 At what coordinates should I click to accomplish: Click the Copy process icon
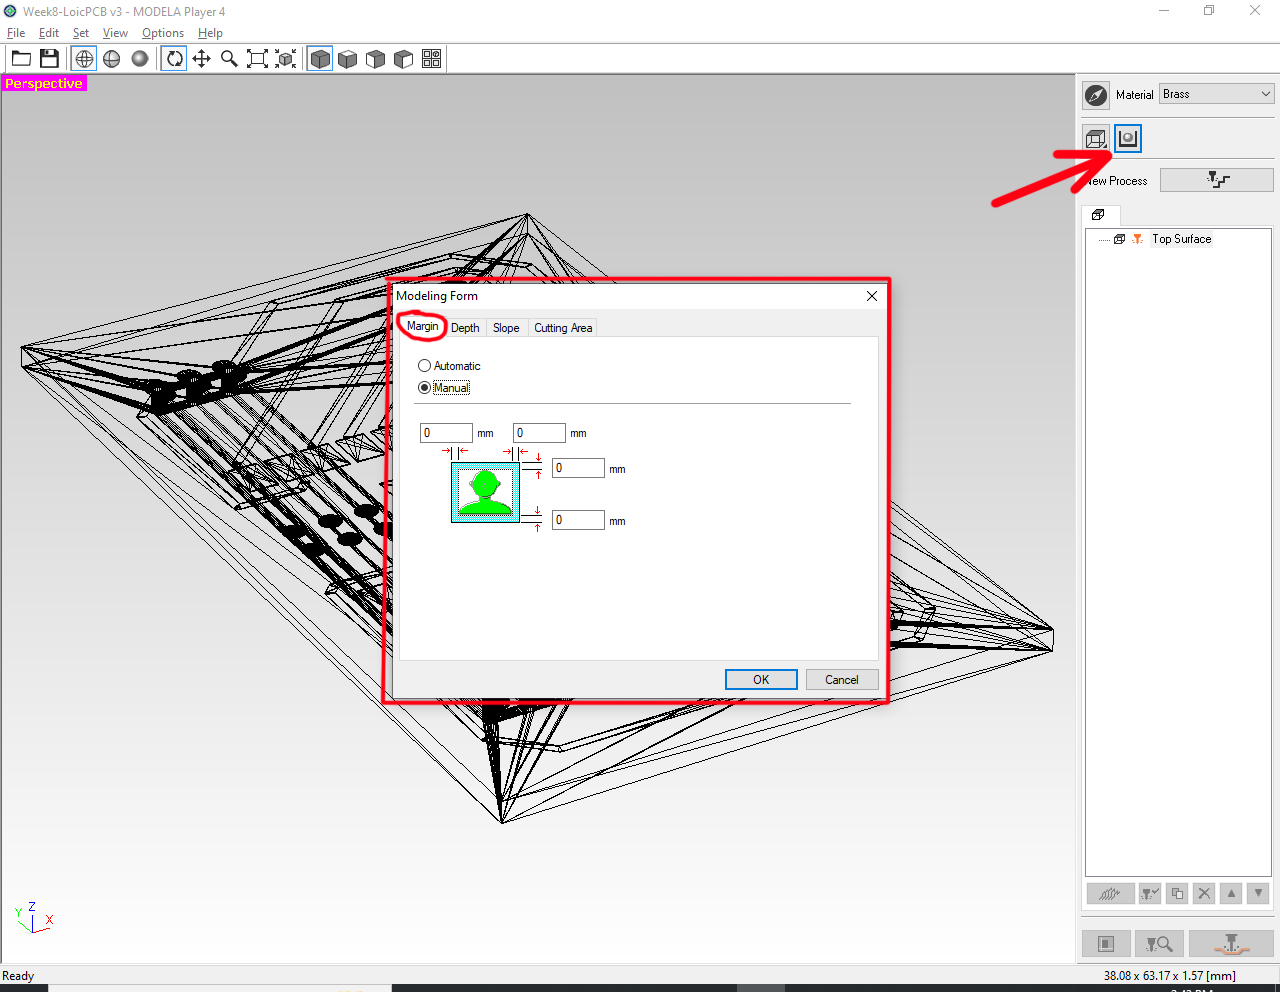(x=1177, y=893)
